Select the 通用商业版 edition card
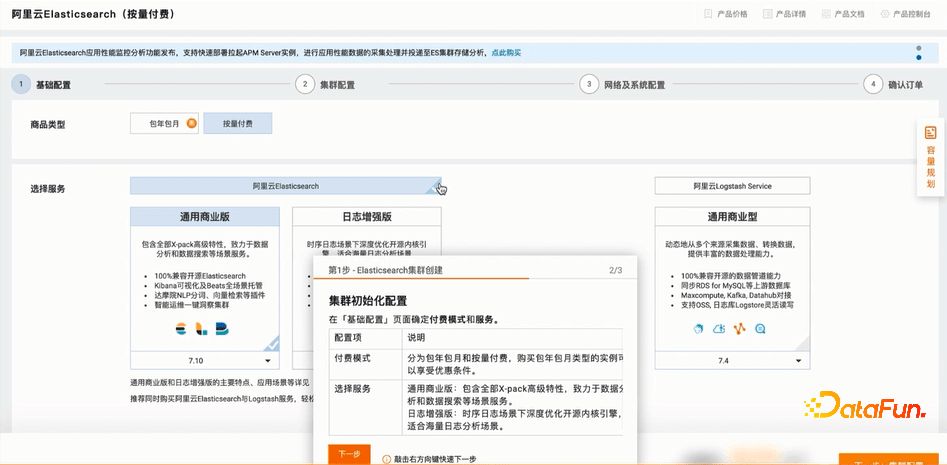The image size is (947, 465). click(205, 288)
